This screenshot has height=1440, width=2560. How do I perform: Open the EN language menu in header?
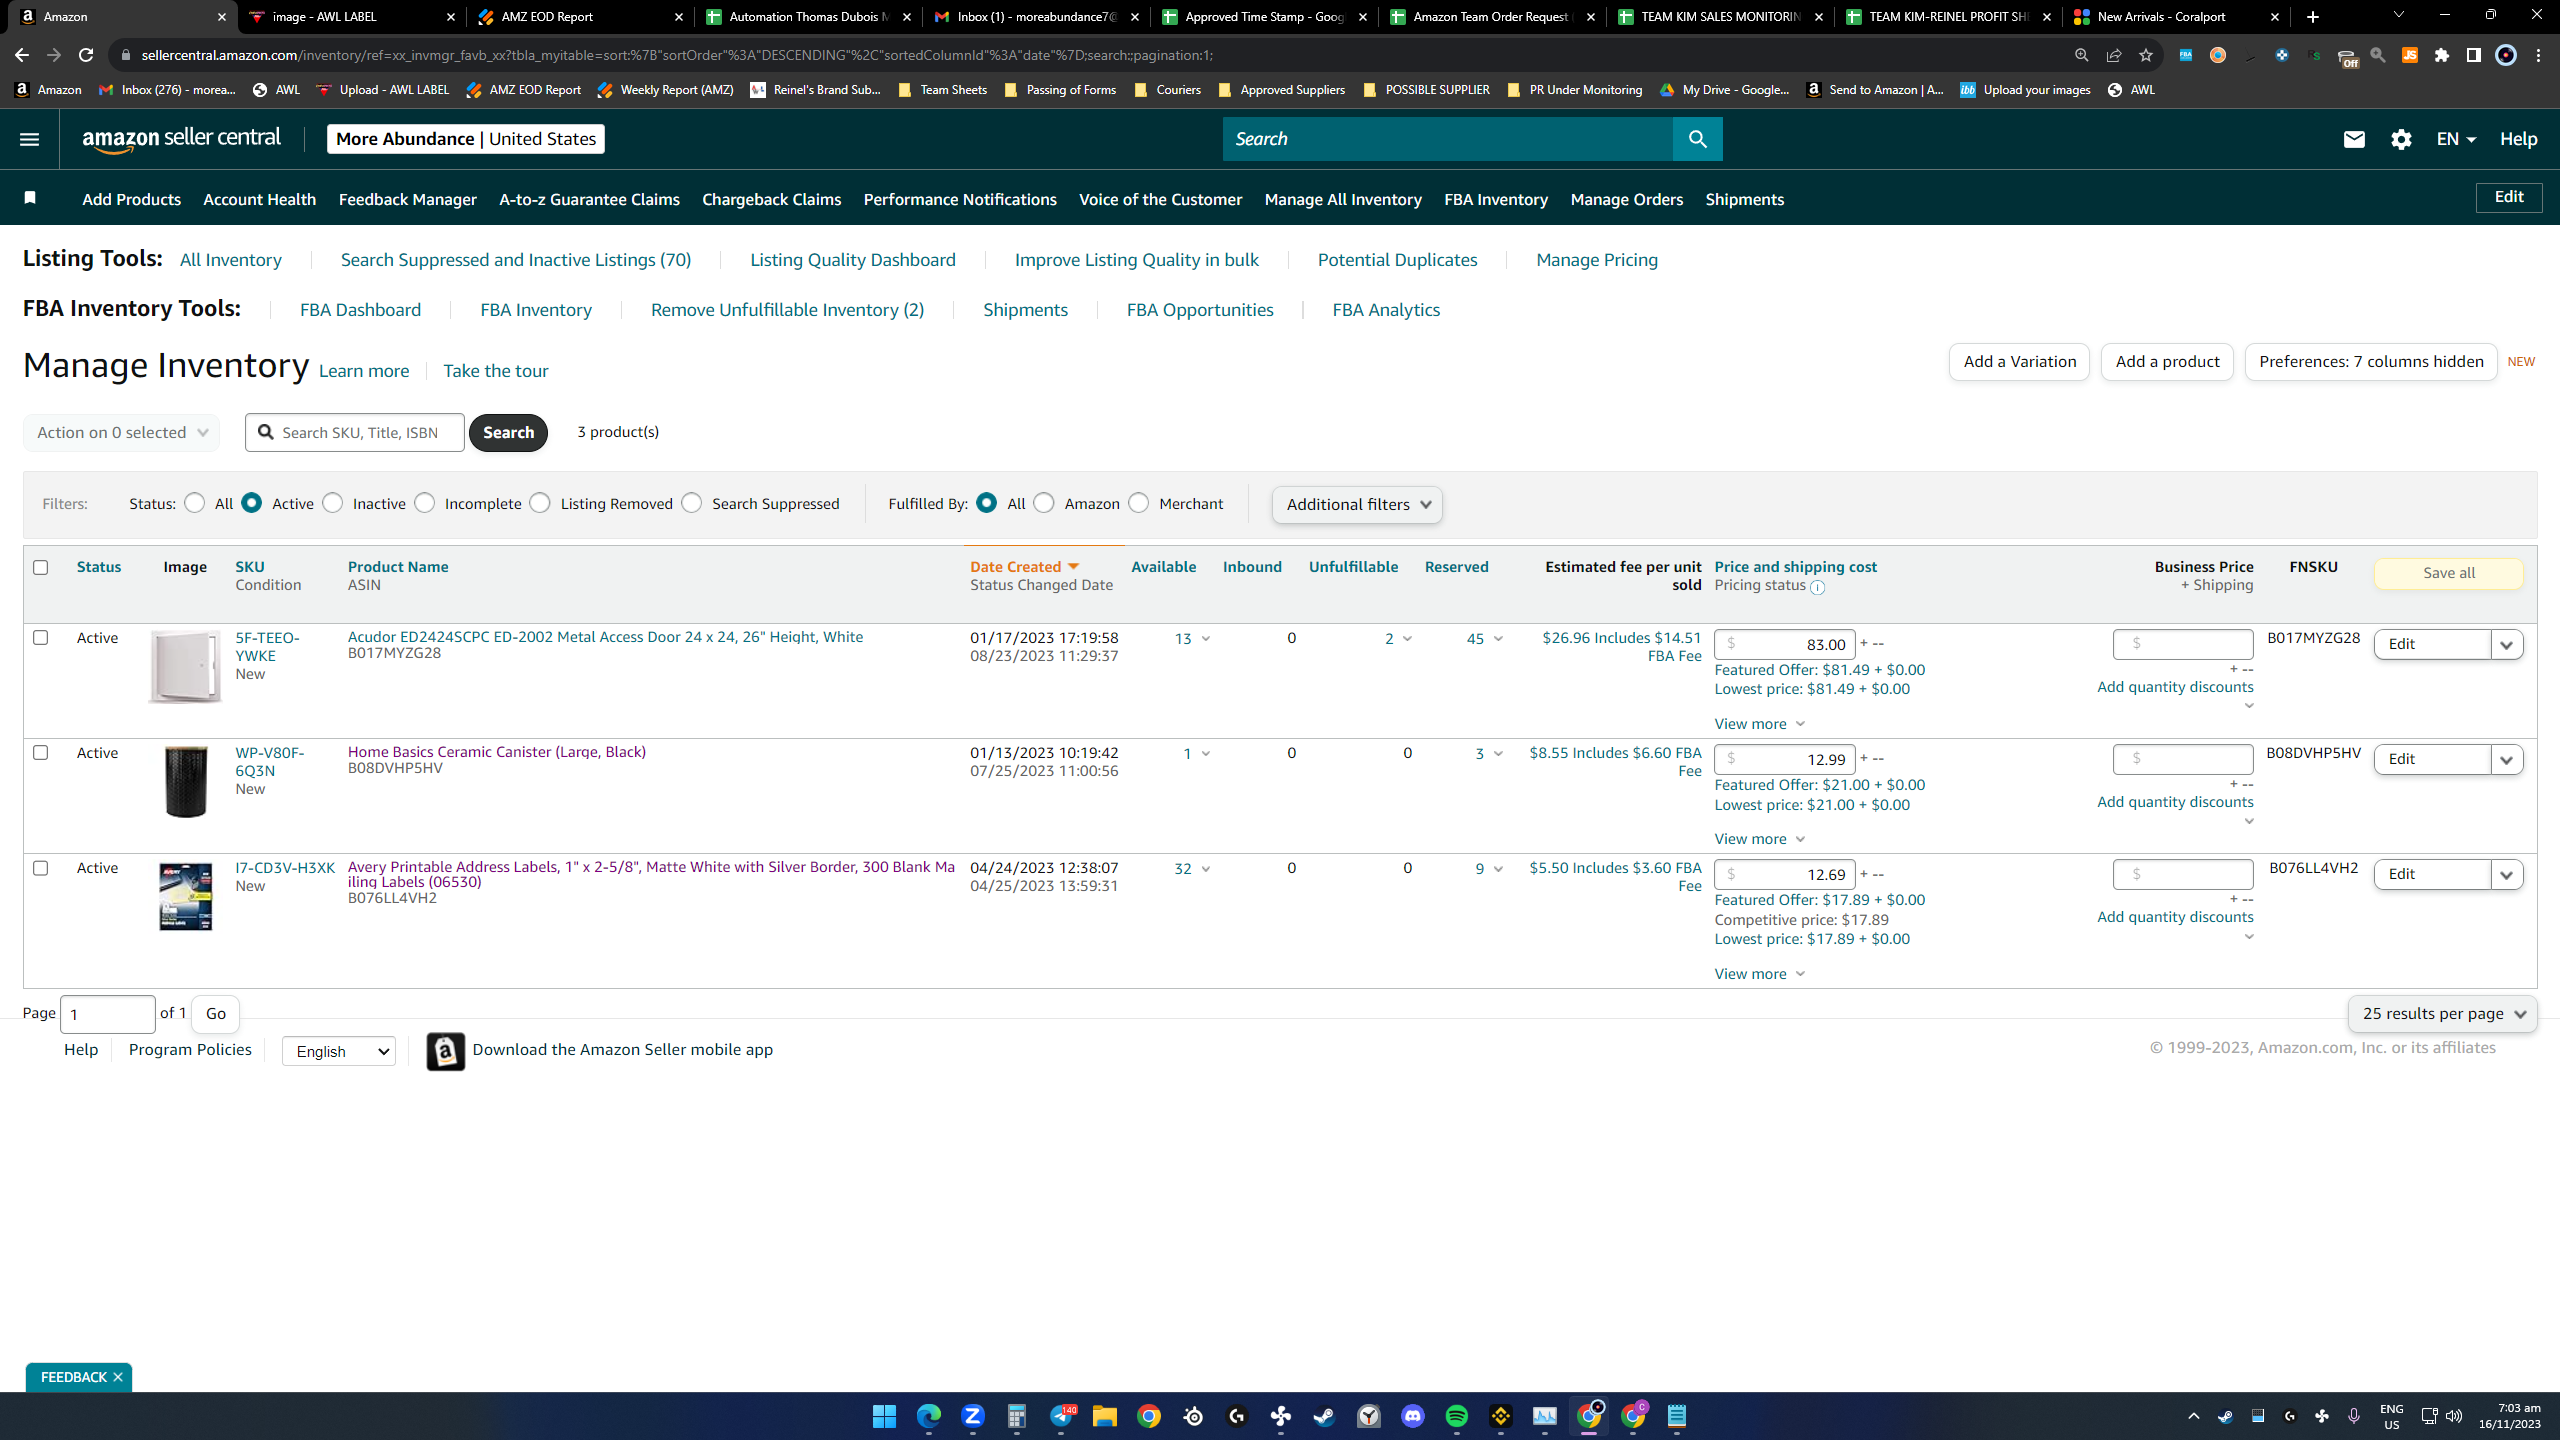[2456, 139]
